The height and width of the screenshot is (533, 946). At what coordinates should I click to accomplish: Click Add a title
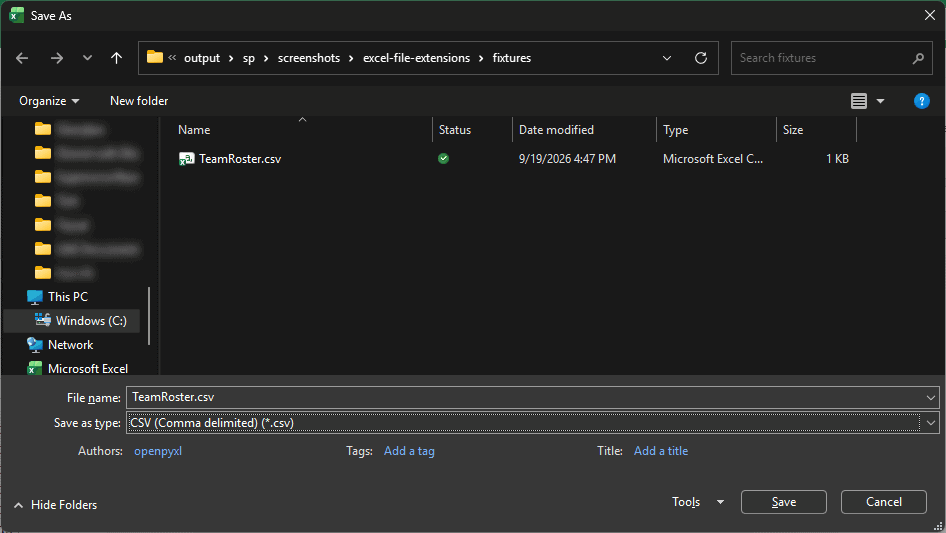[661, 451]
